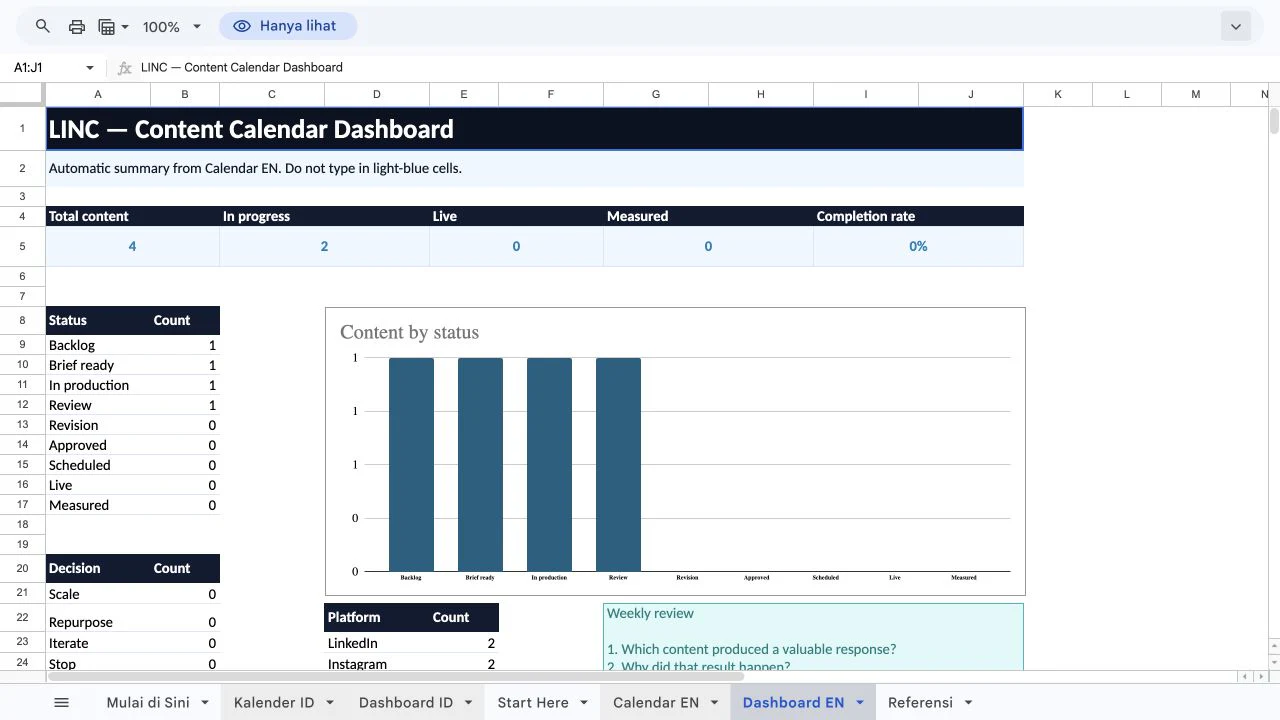The image size is (1280, 720).
Task: Open Dashboard EN tab dropdown arrow
Action: pyautogui.click(x=859, y=703)
